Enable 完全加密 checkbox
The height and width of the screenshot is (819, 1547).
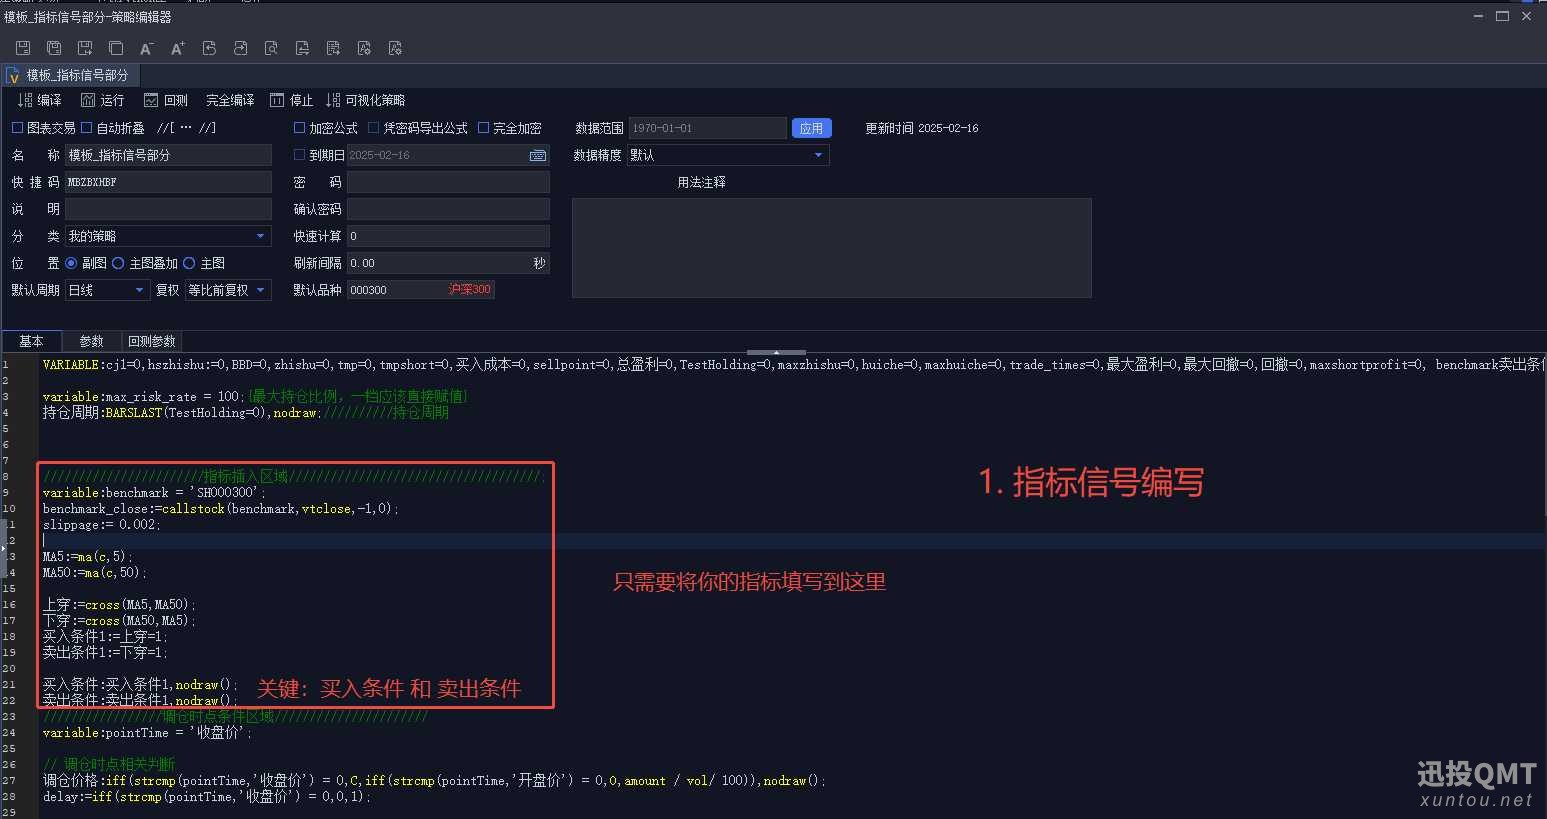coord(483,128)
